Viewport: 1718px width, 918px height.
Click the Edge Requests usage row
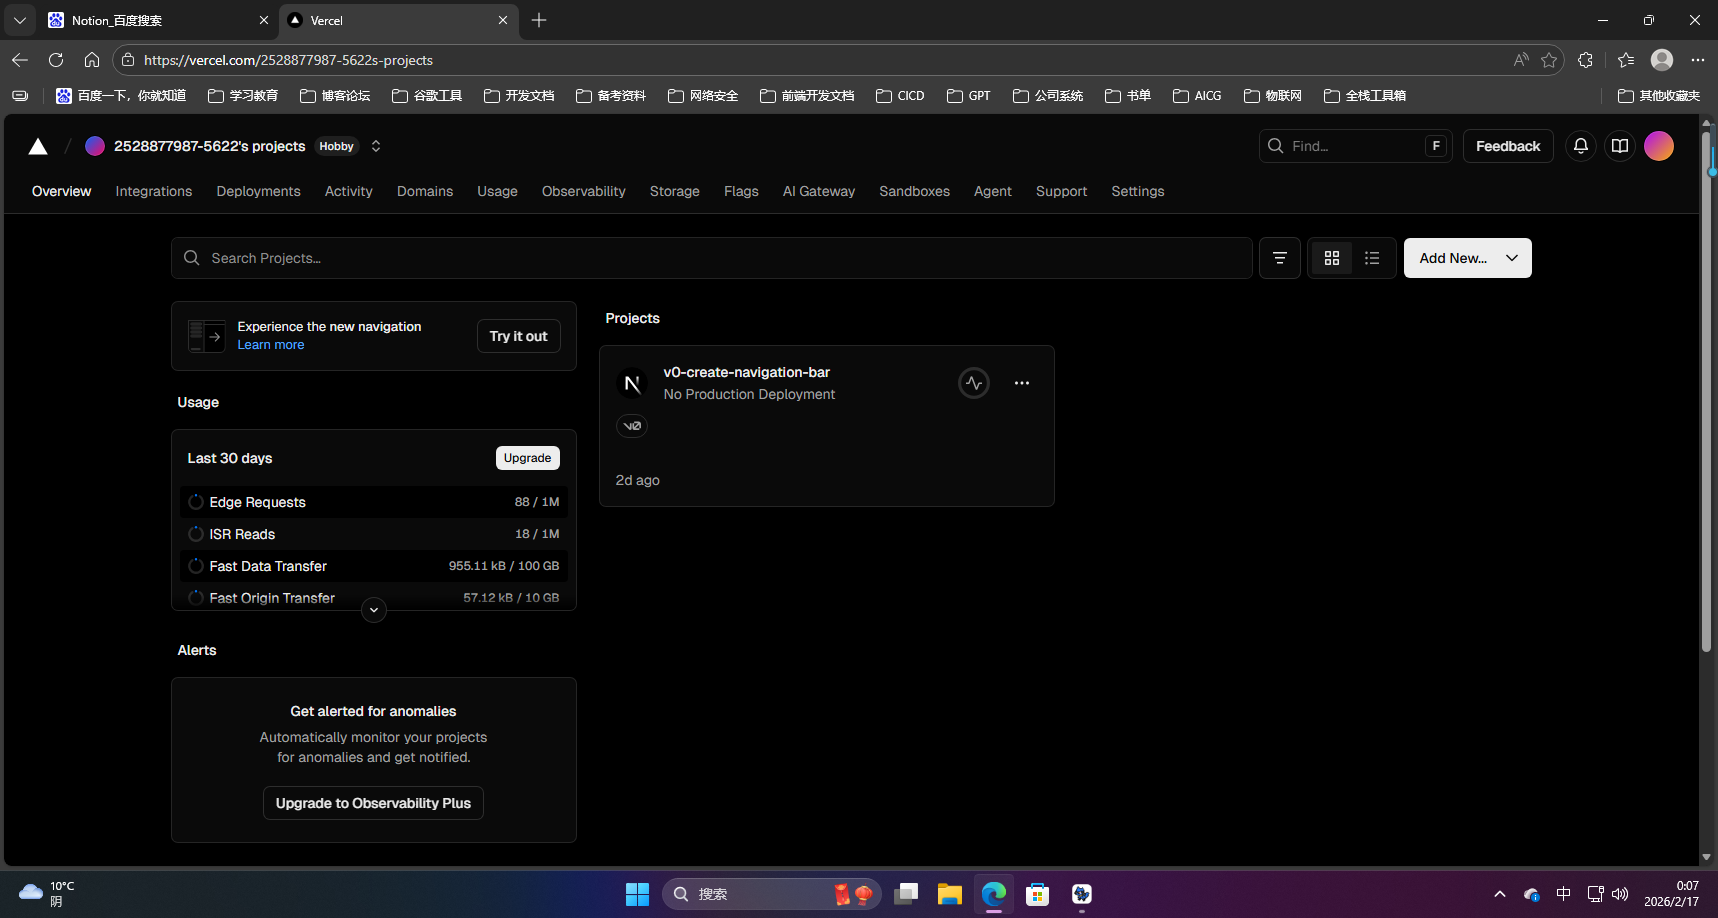tap(374, 502)
